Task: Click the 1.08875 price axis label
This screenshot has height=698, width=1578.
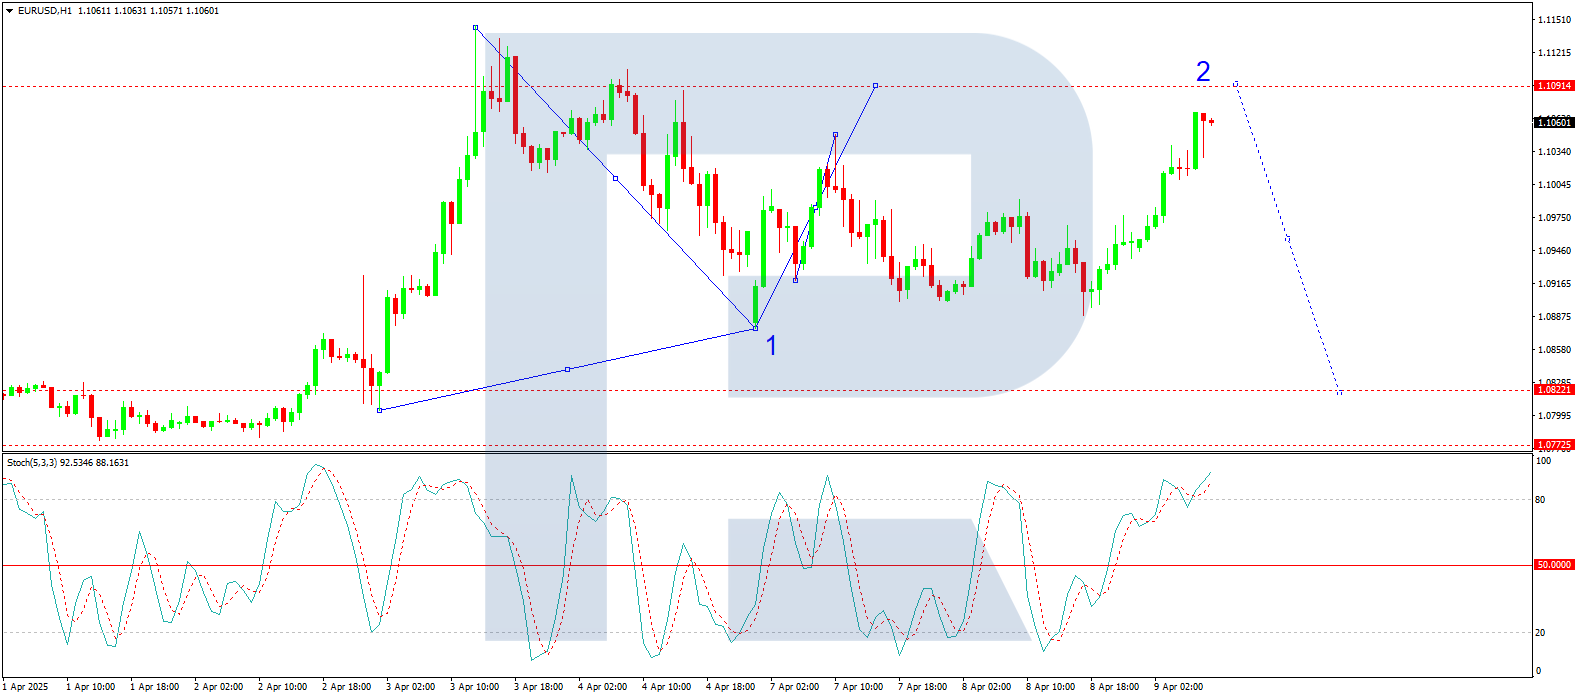Action: point(1554,317)
